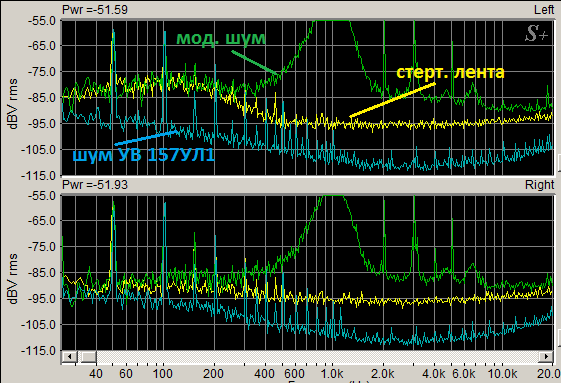Click the 'Pwr =-51.59' readout

pos(95,10)
